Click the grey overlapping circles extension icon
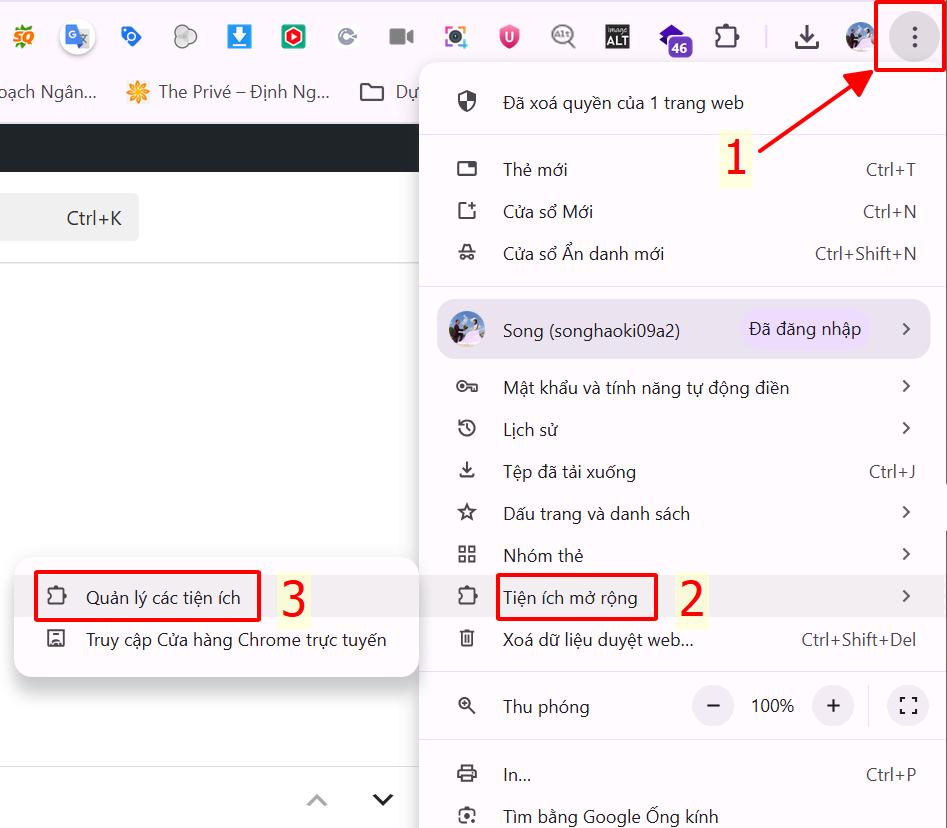Image resolution: width=947 pixels, height=828 pixels. [185, 37]
